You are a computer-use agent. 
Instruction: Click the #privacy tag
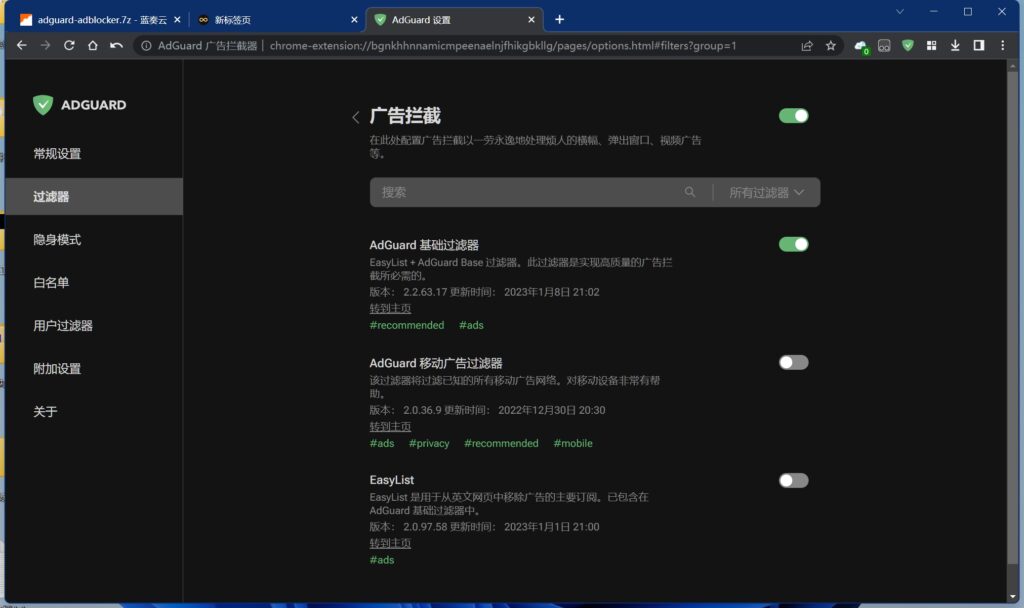point(429,443)
